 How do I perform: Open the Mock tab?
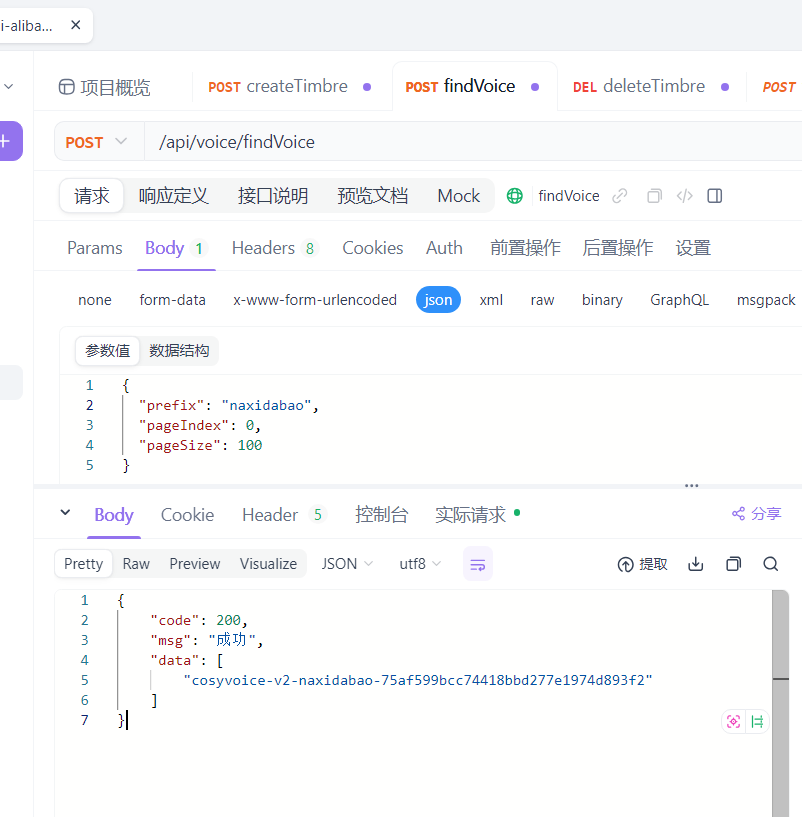tap(458, 196)
